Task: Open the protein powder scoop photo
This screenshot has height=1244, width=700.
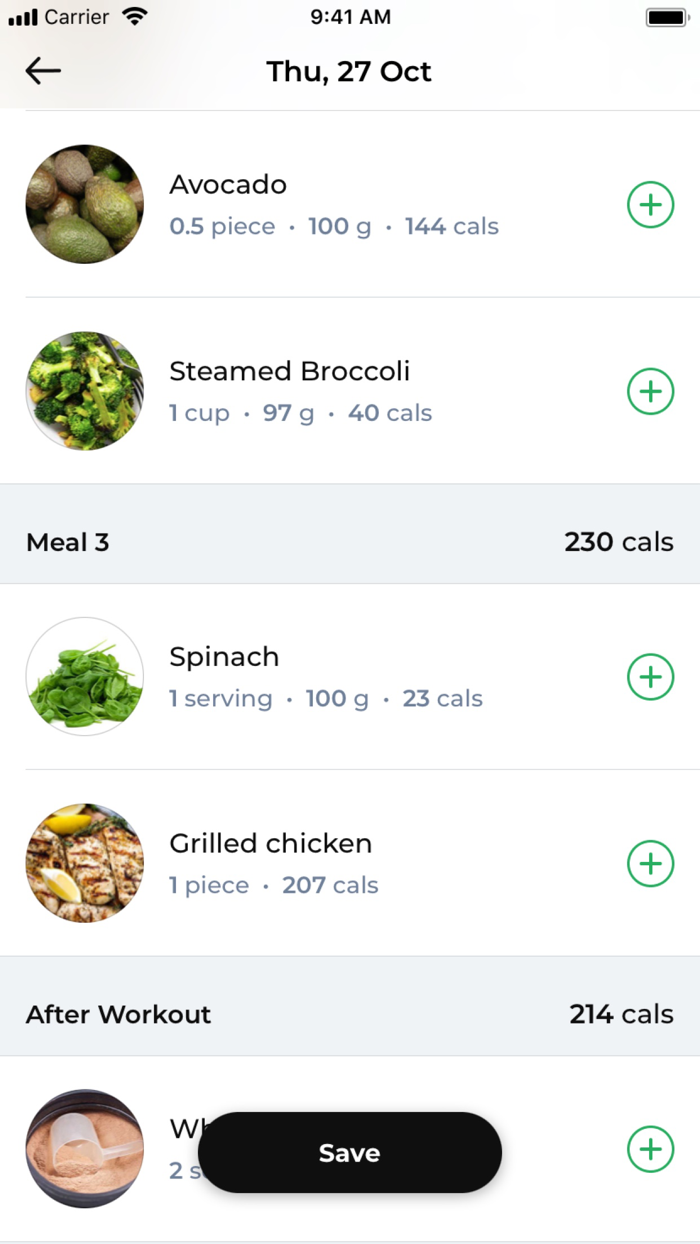Action: pos(85,1149)
